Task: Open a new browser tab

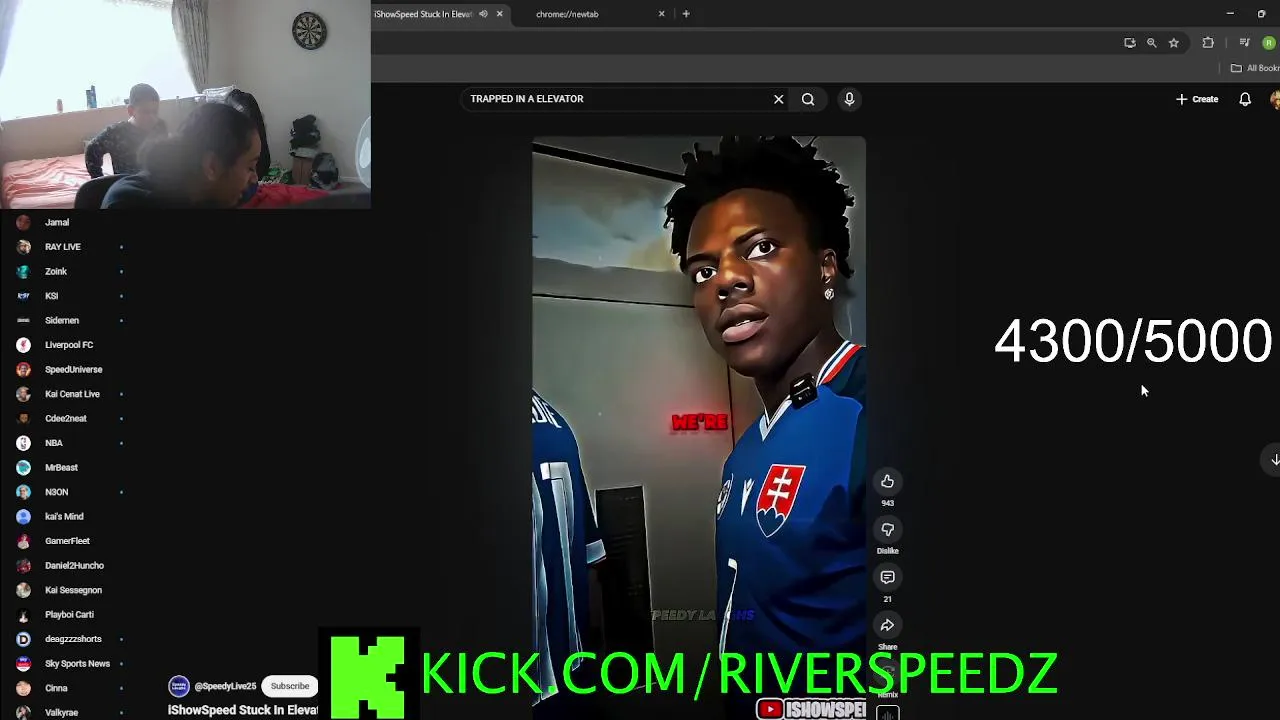Action: (x=686, y=14)
